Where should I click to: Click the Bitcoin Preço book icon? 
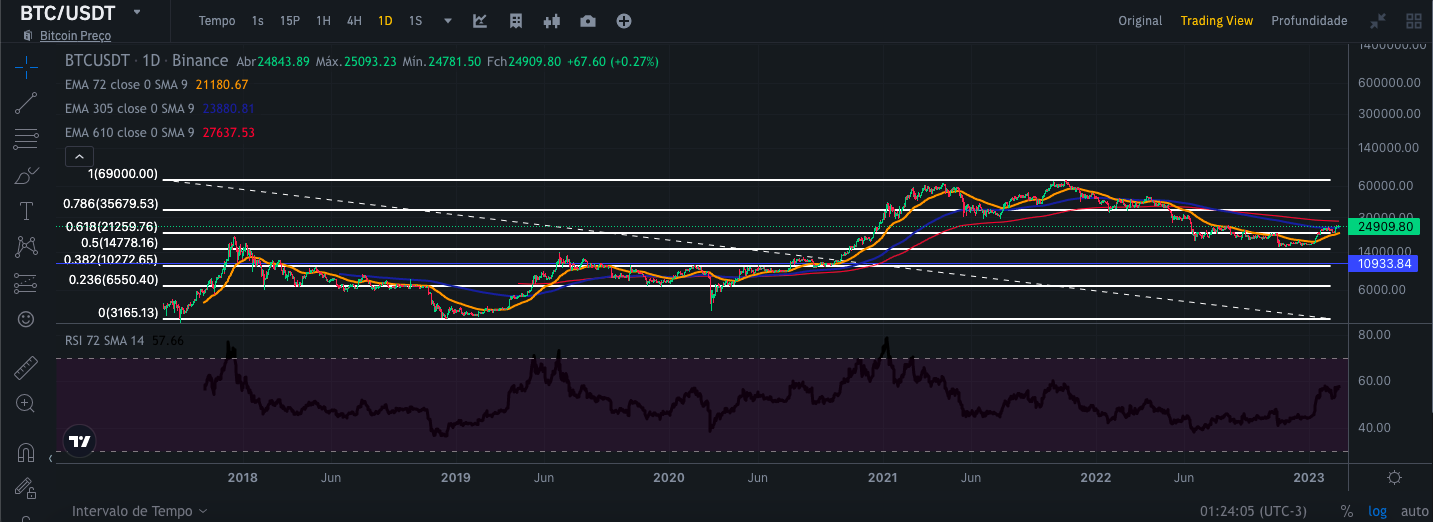[28, 36]
